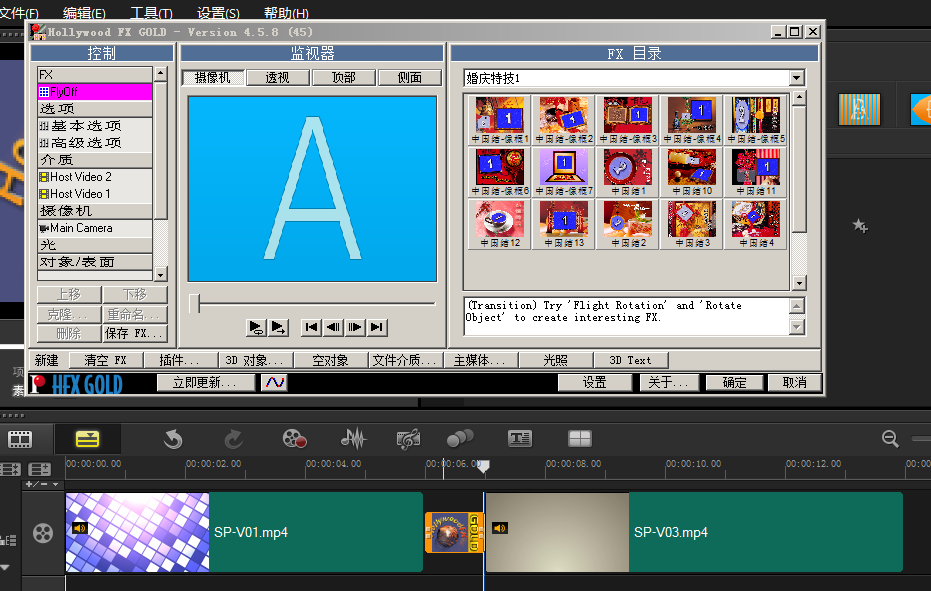Screen dimensions: 931x591
Task: Toggle the 摄像机 camera view button
Action: (x=213, y=78)
